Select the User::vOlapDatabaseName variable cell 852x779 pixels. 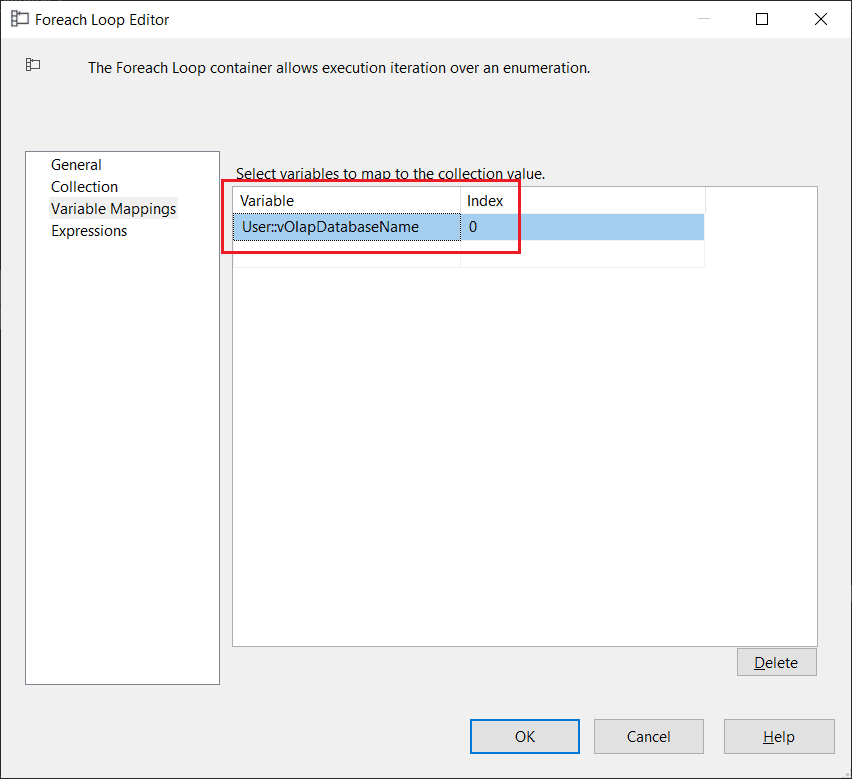coord(346,227)
